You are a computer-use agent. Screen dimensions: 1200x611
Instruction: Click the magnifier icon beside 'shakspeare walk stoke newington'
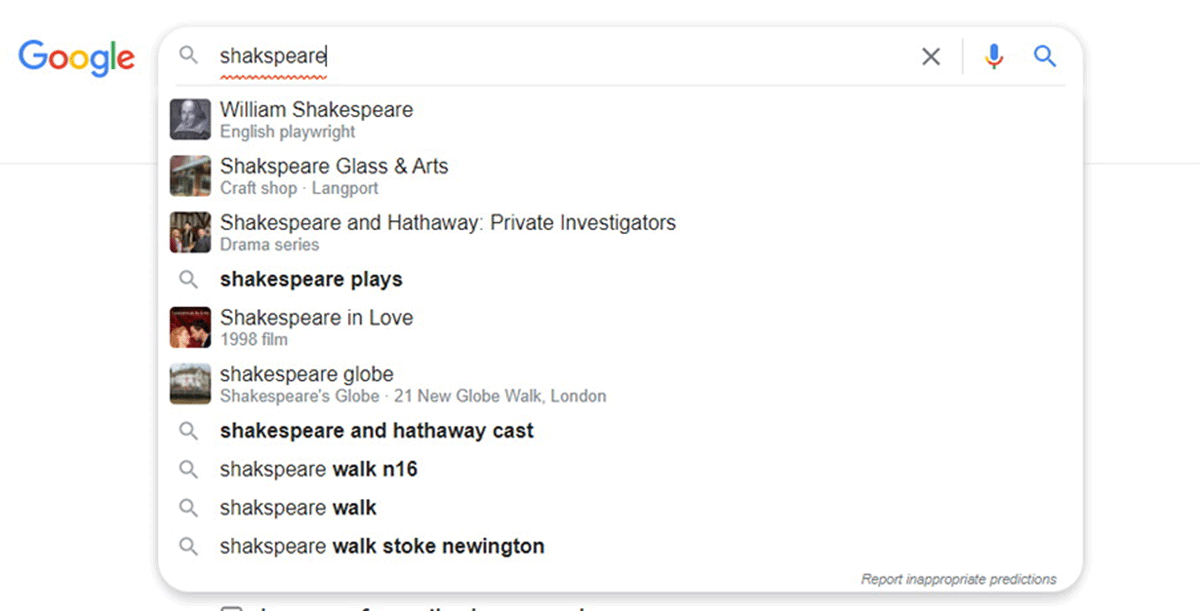(x=188, y=546)
